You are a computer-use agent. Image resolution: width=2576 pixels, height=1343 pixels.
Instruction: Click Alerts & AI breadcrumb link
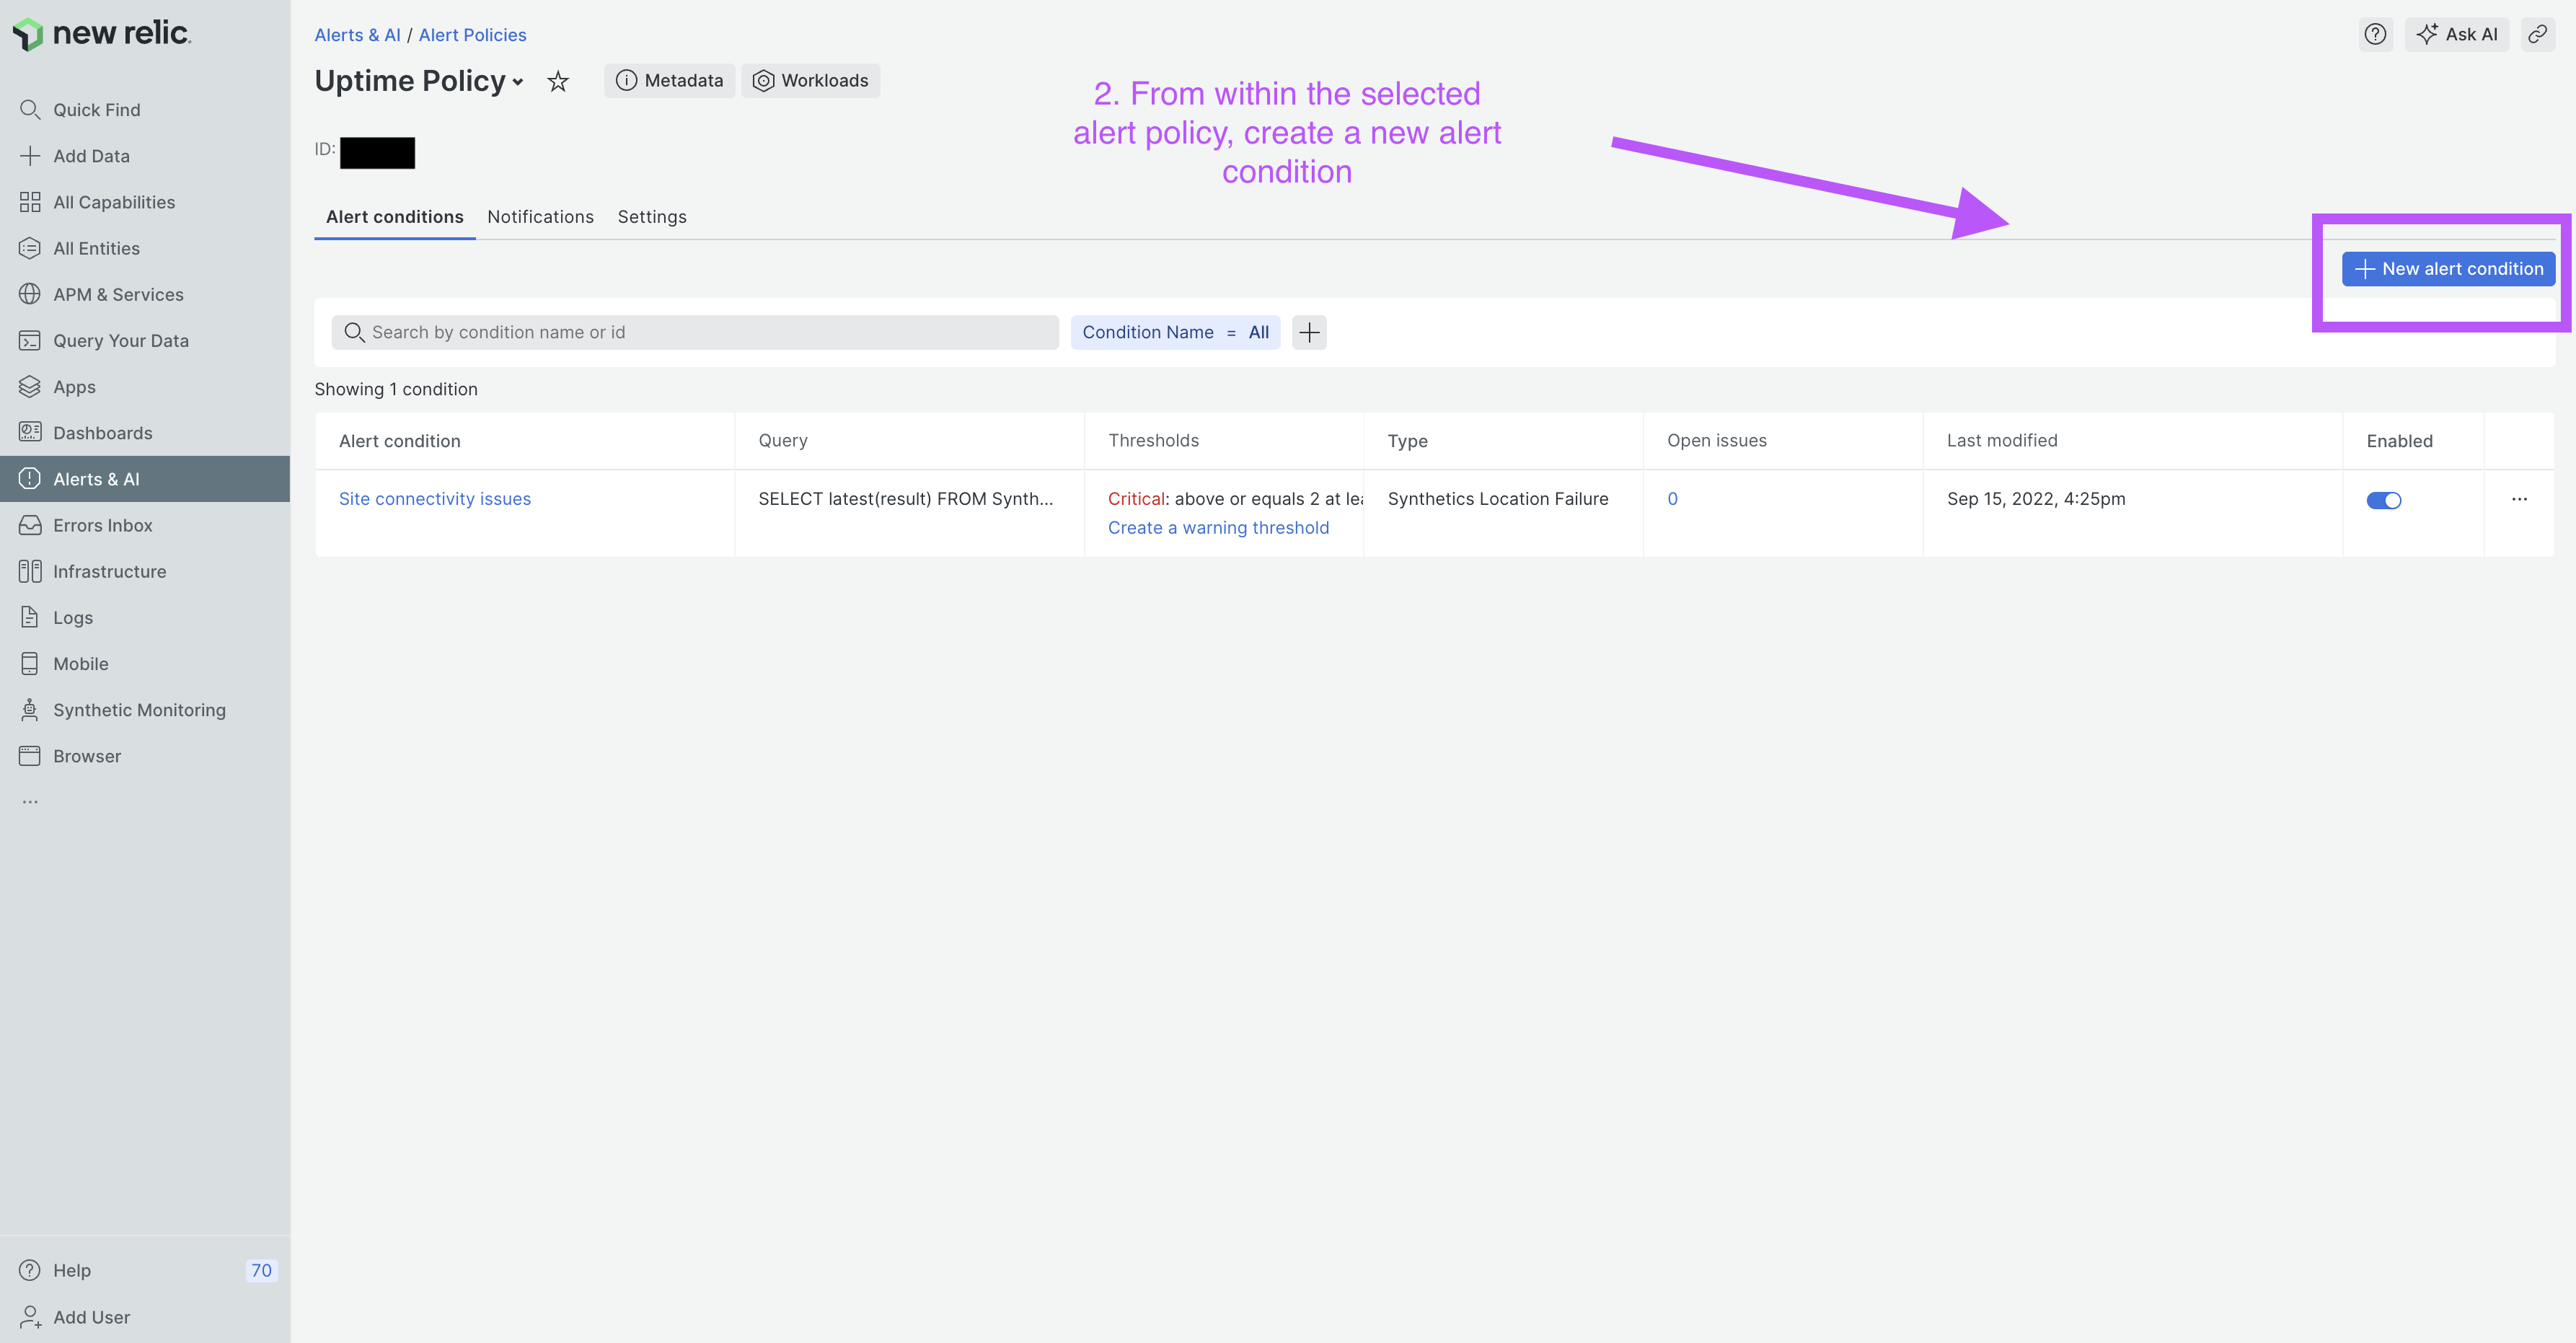(357, 35)
